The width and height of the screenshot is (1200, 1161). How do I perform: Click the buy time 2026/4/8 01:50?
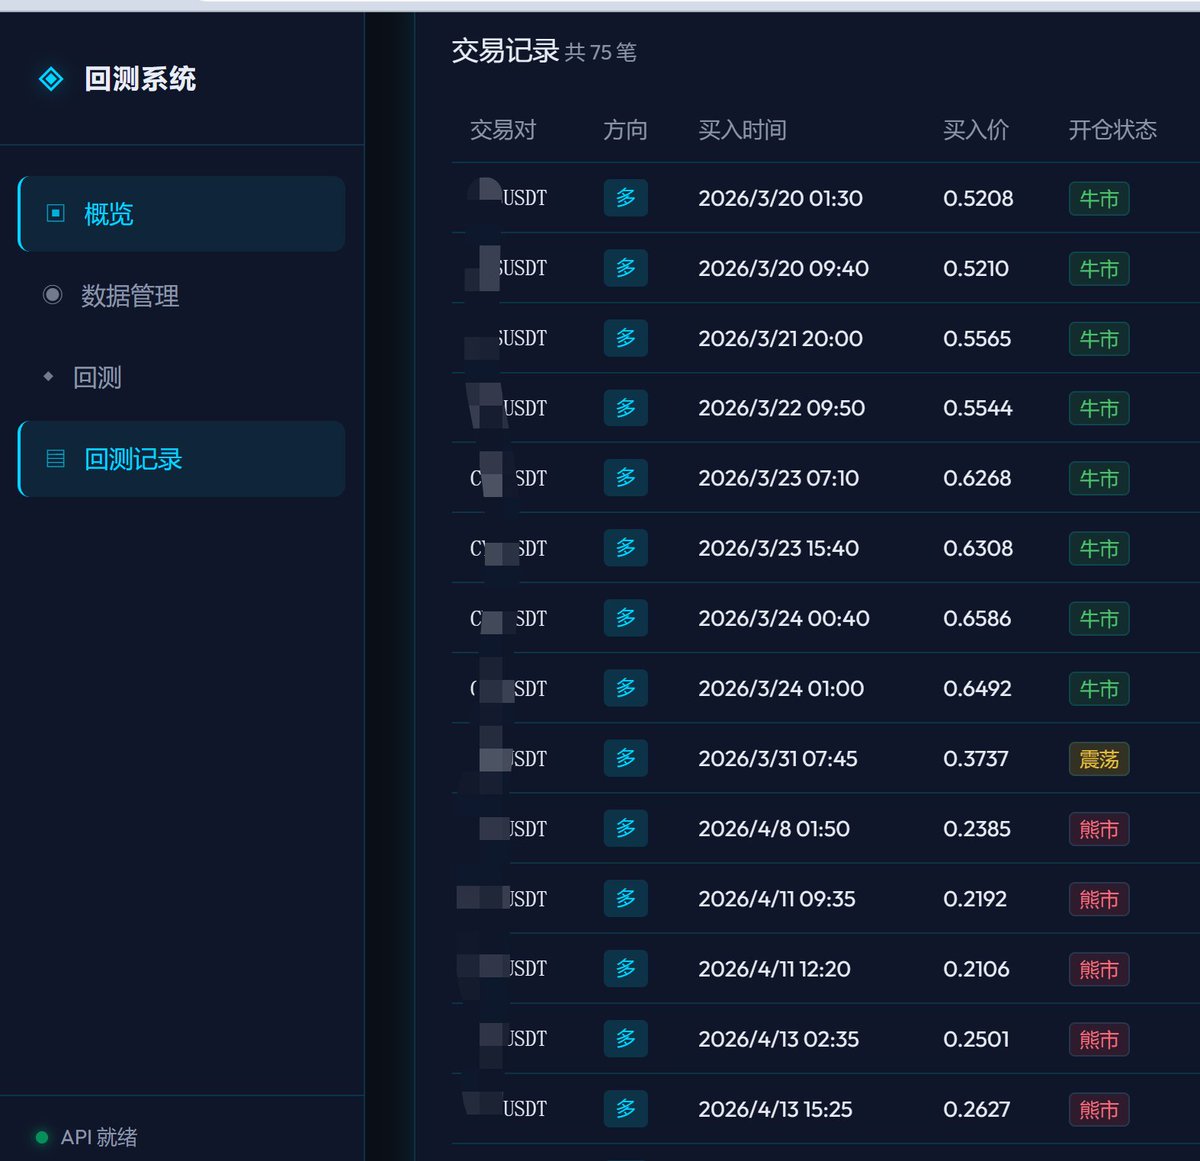774,828
